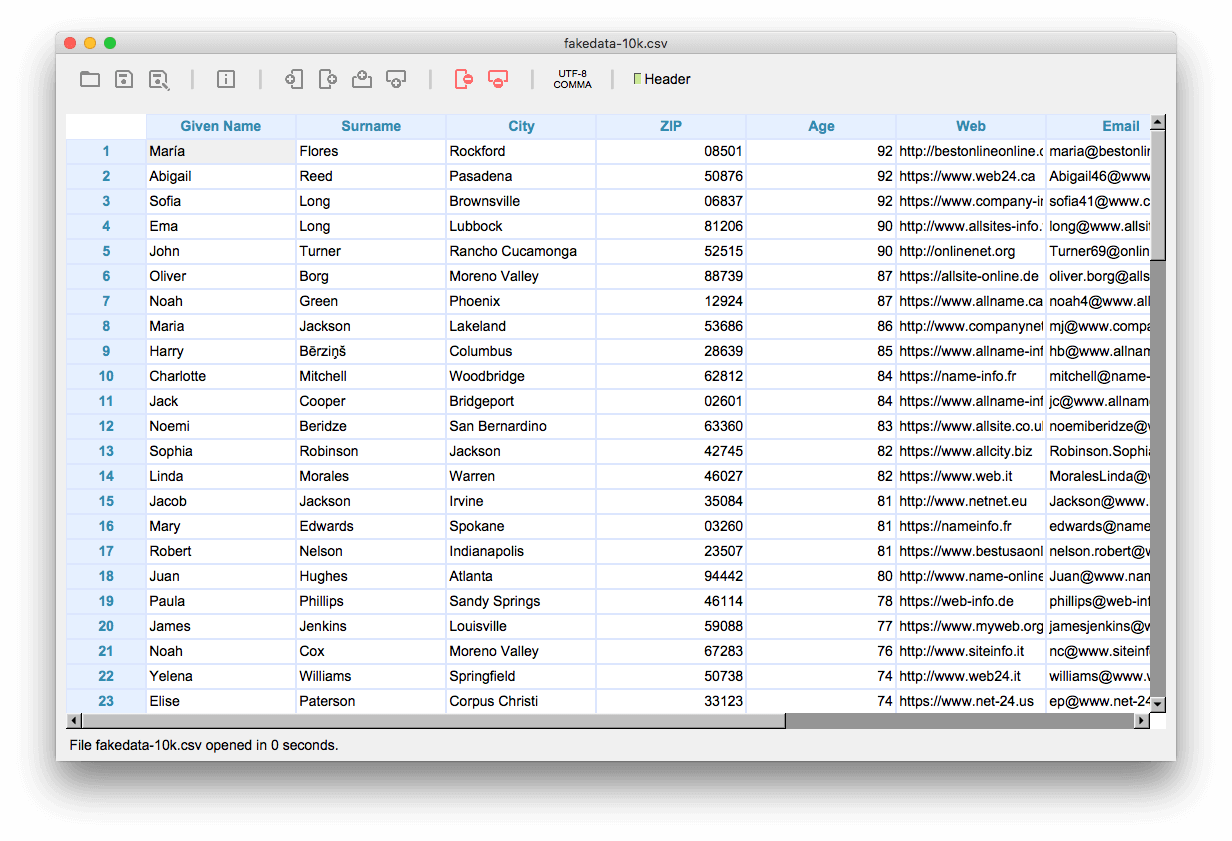The image size is (1232, 841).
Task: Click the vertical scrollbar down arrow
Action: (1158, 705)
